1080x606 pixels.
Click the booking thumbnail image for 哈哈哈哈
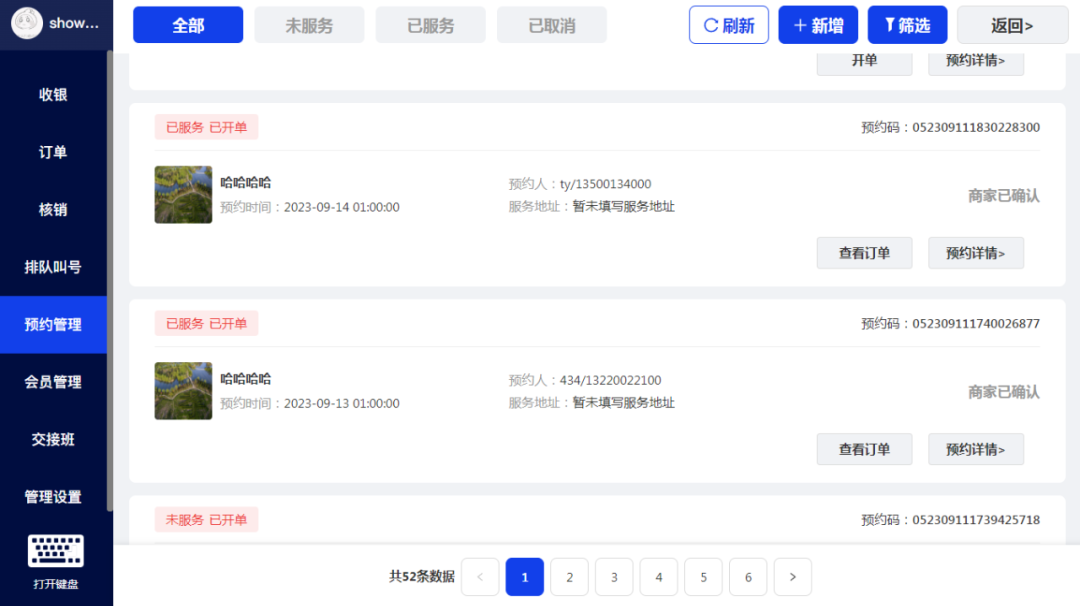(x=183, y=194)
